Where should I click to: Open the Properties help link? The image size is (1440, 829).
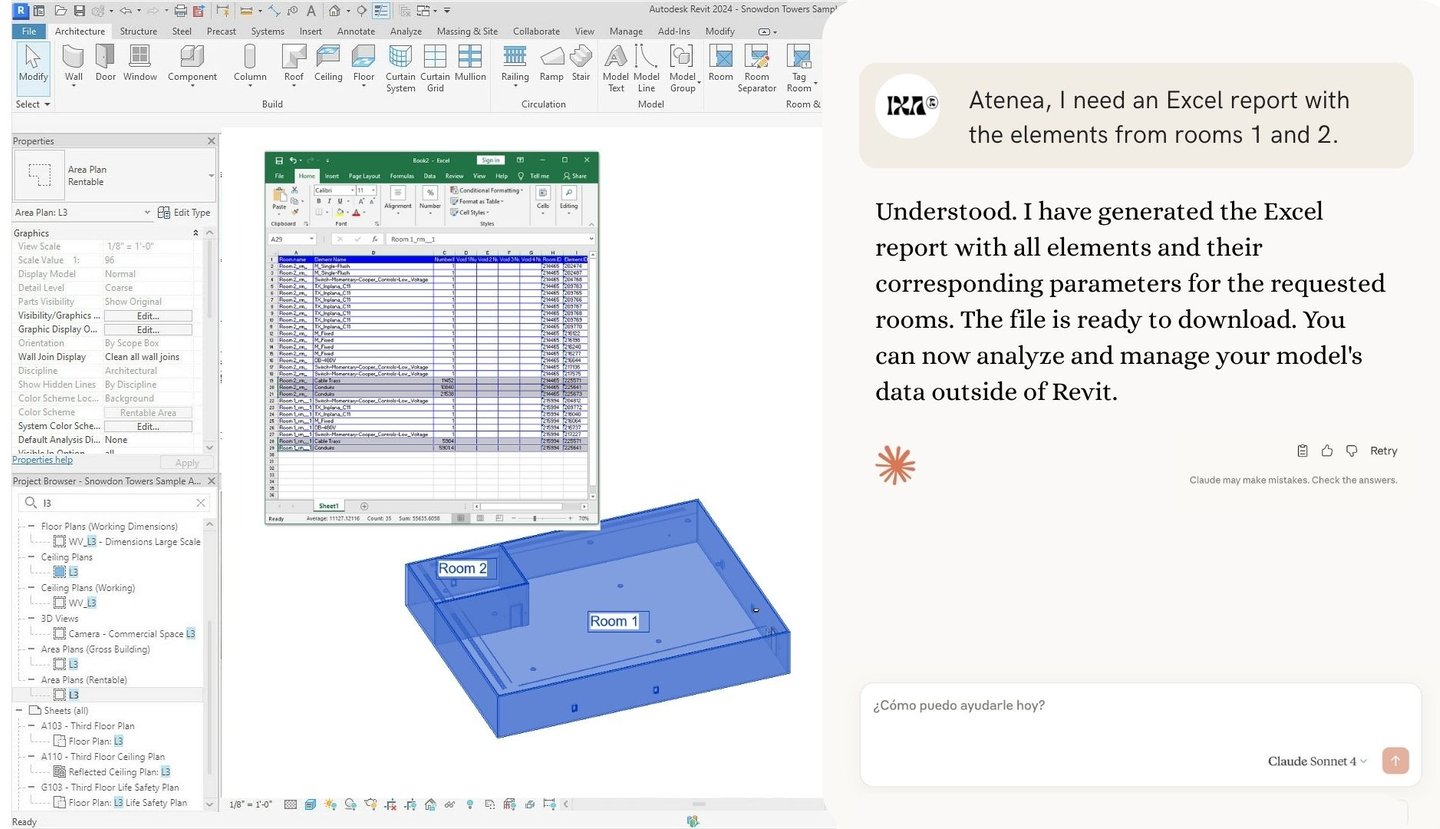(42, 460)
